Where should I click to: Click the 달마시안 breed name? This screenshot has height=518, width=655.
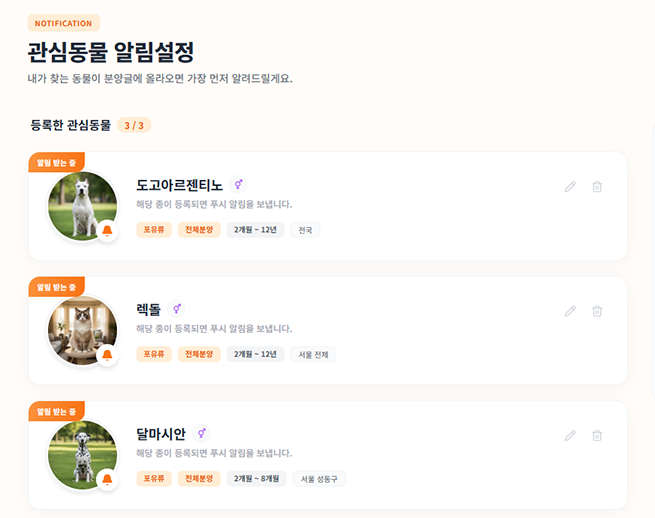(x=161, y=434)
